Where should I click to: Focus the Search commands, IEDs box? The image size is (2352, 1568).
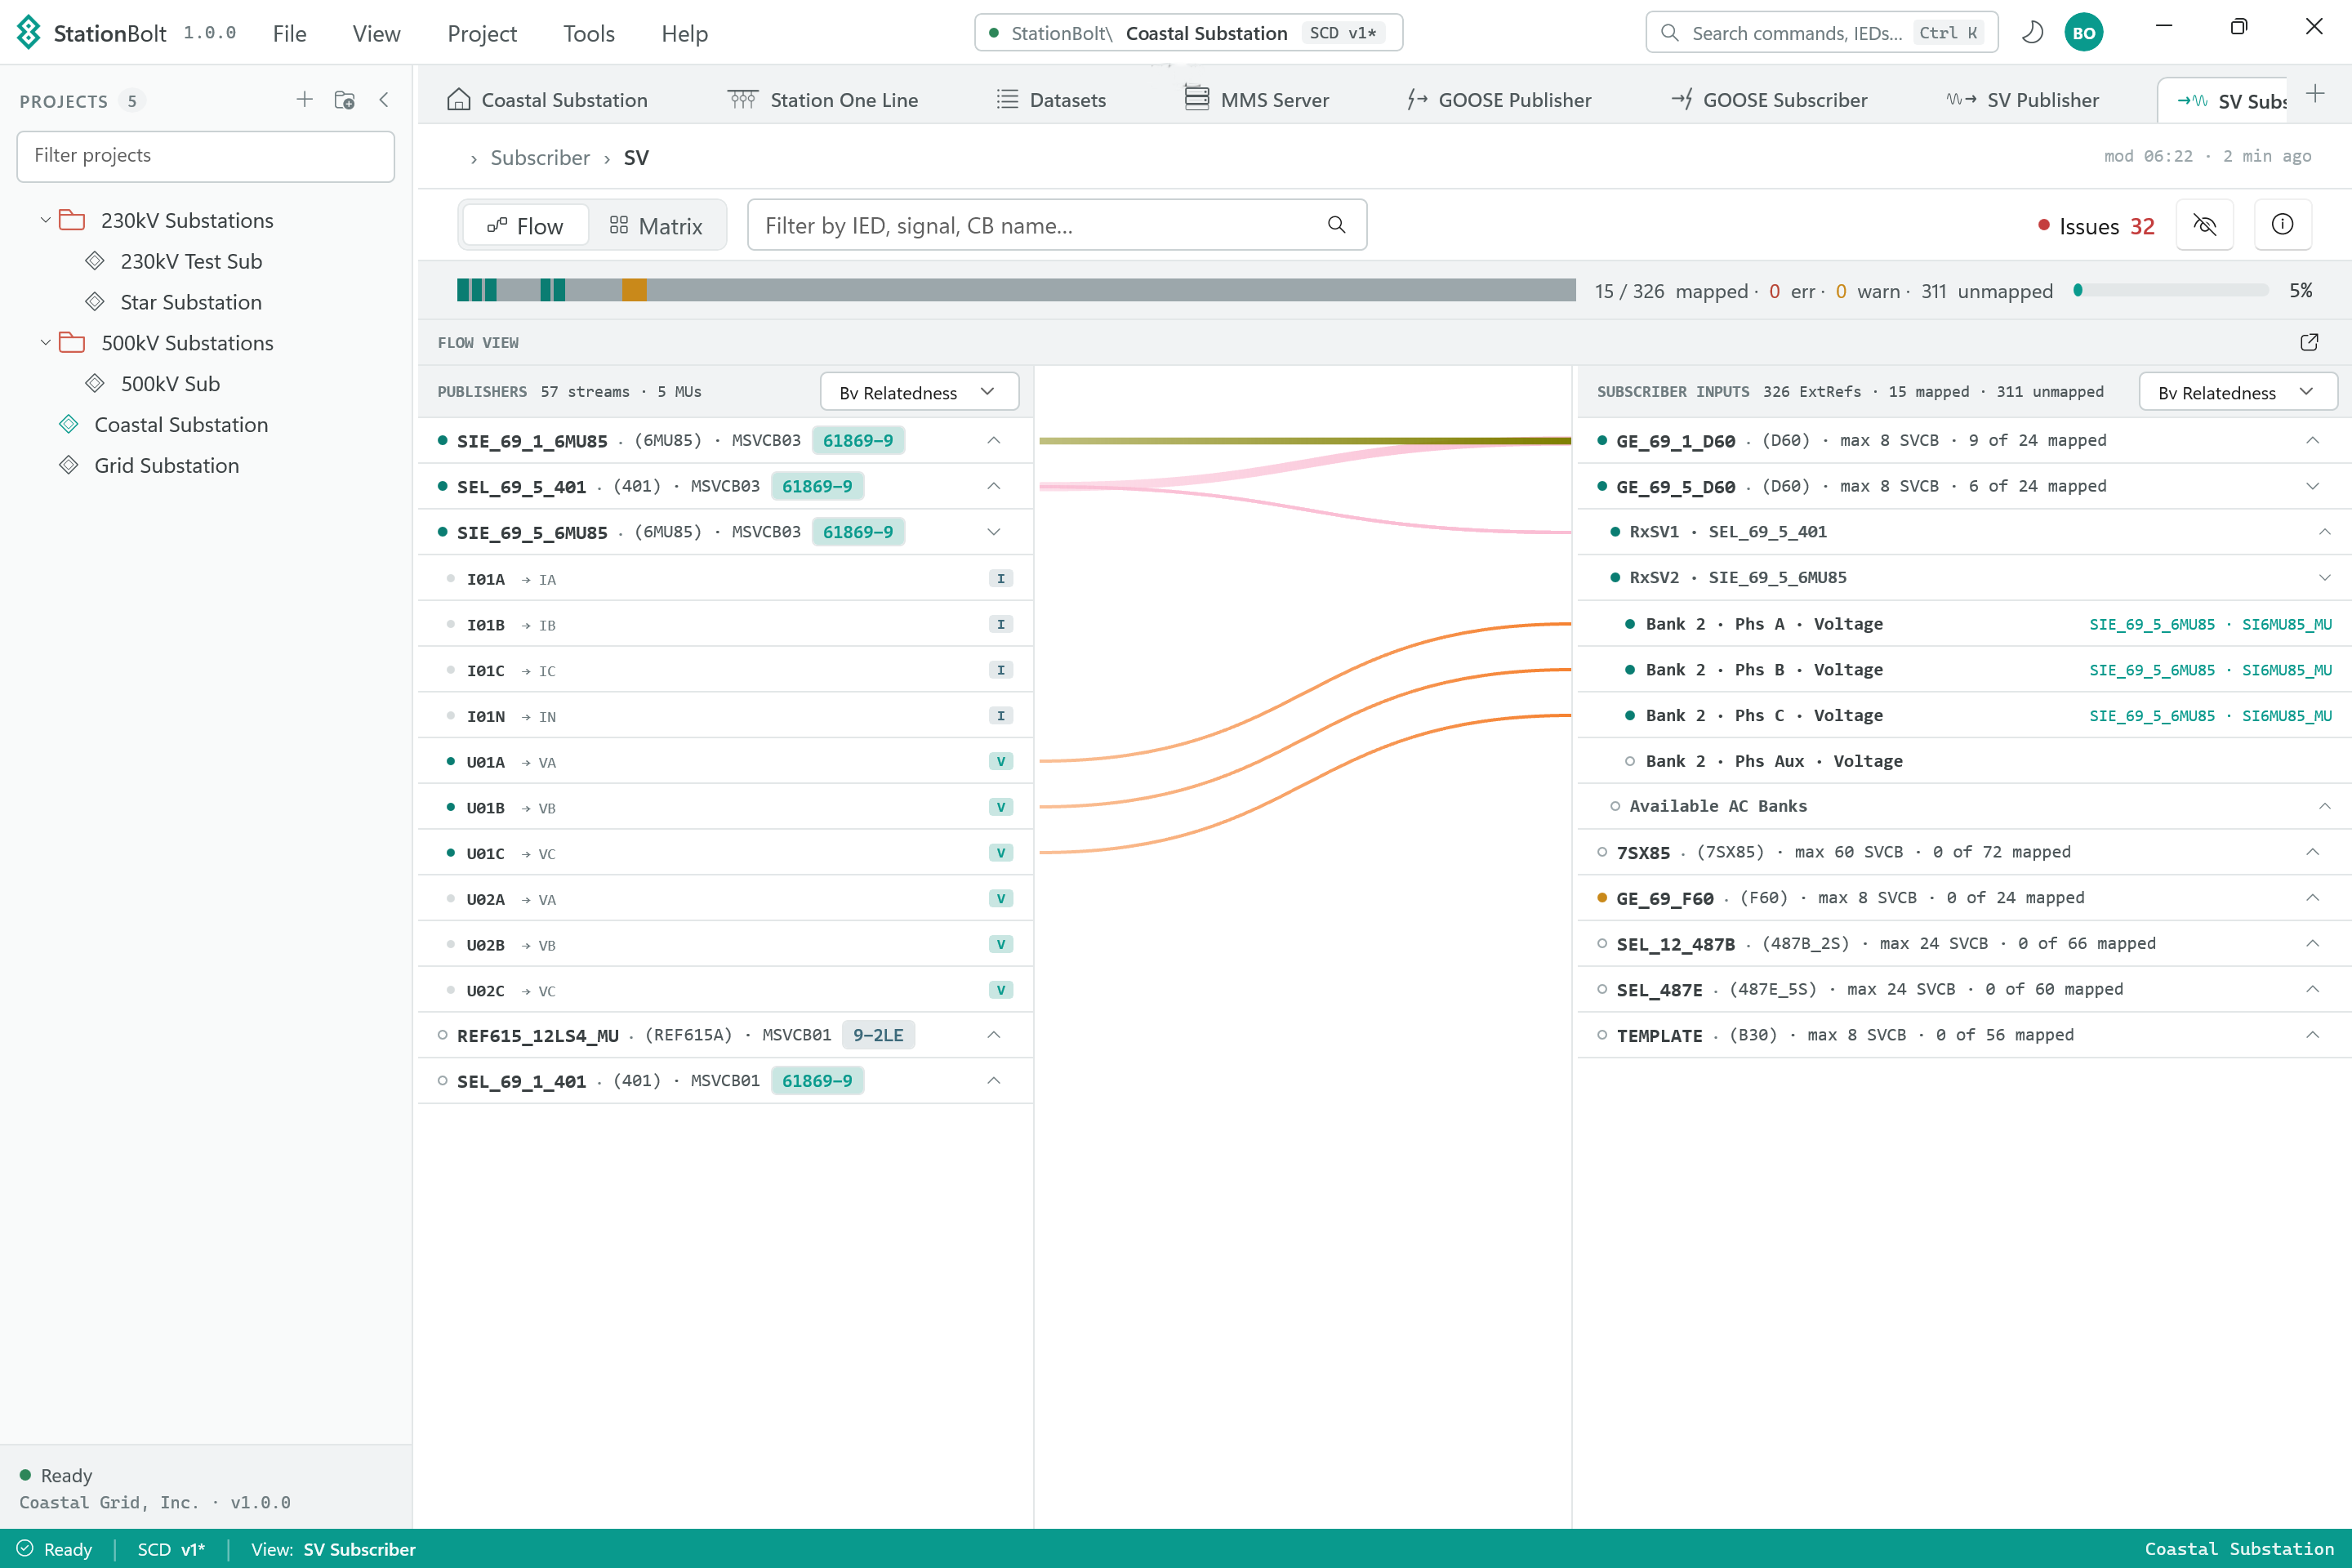tap(1821, 33)
